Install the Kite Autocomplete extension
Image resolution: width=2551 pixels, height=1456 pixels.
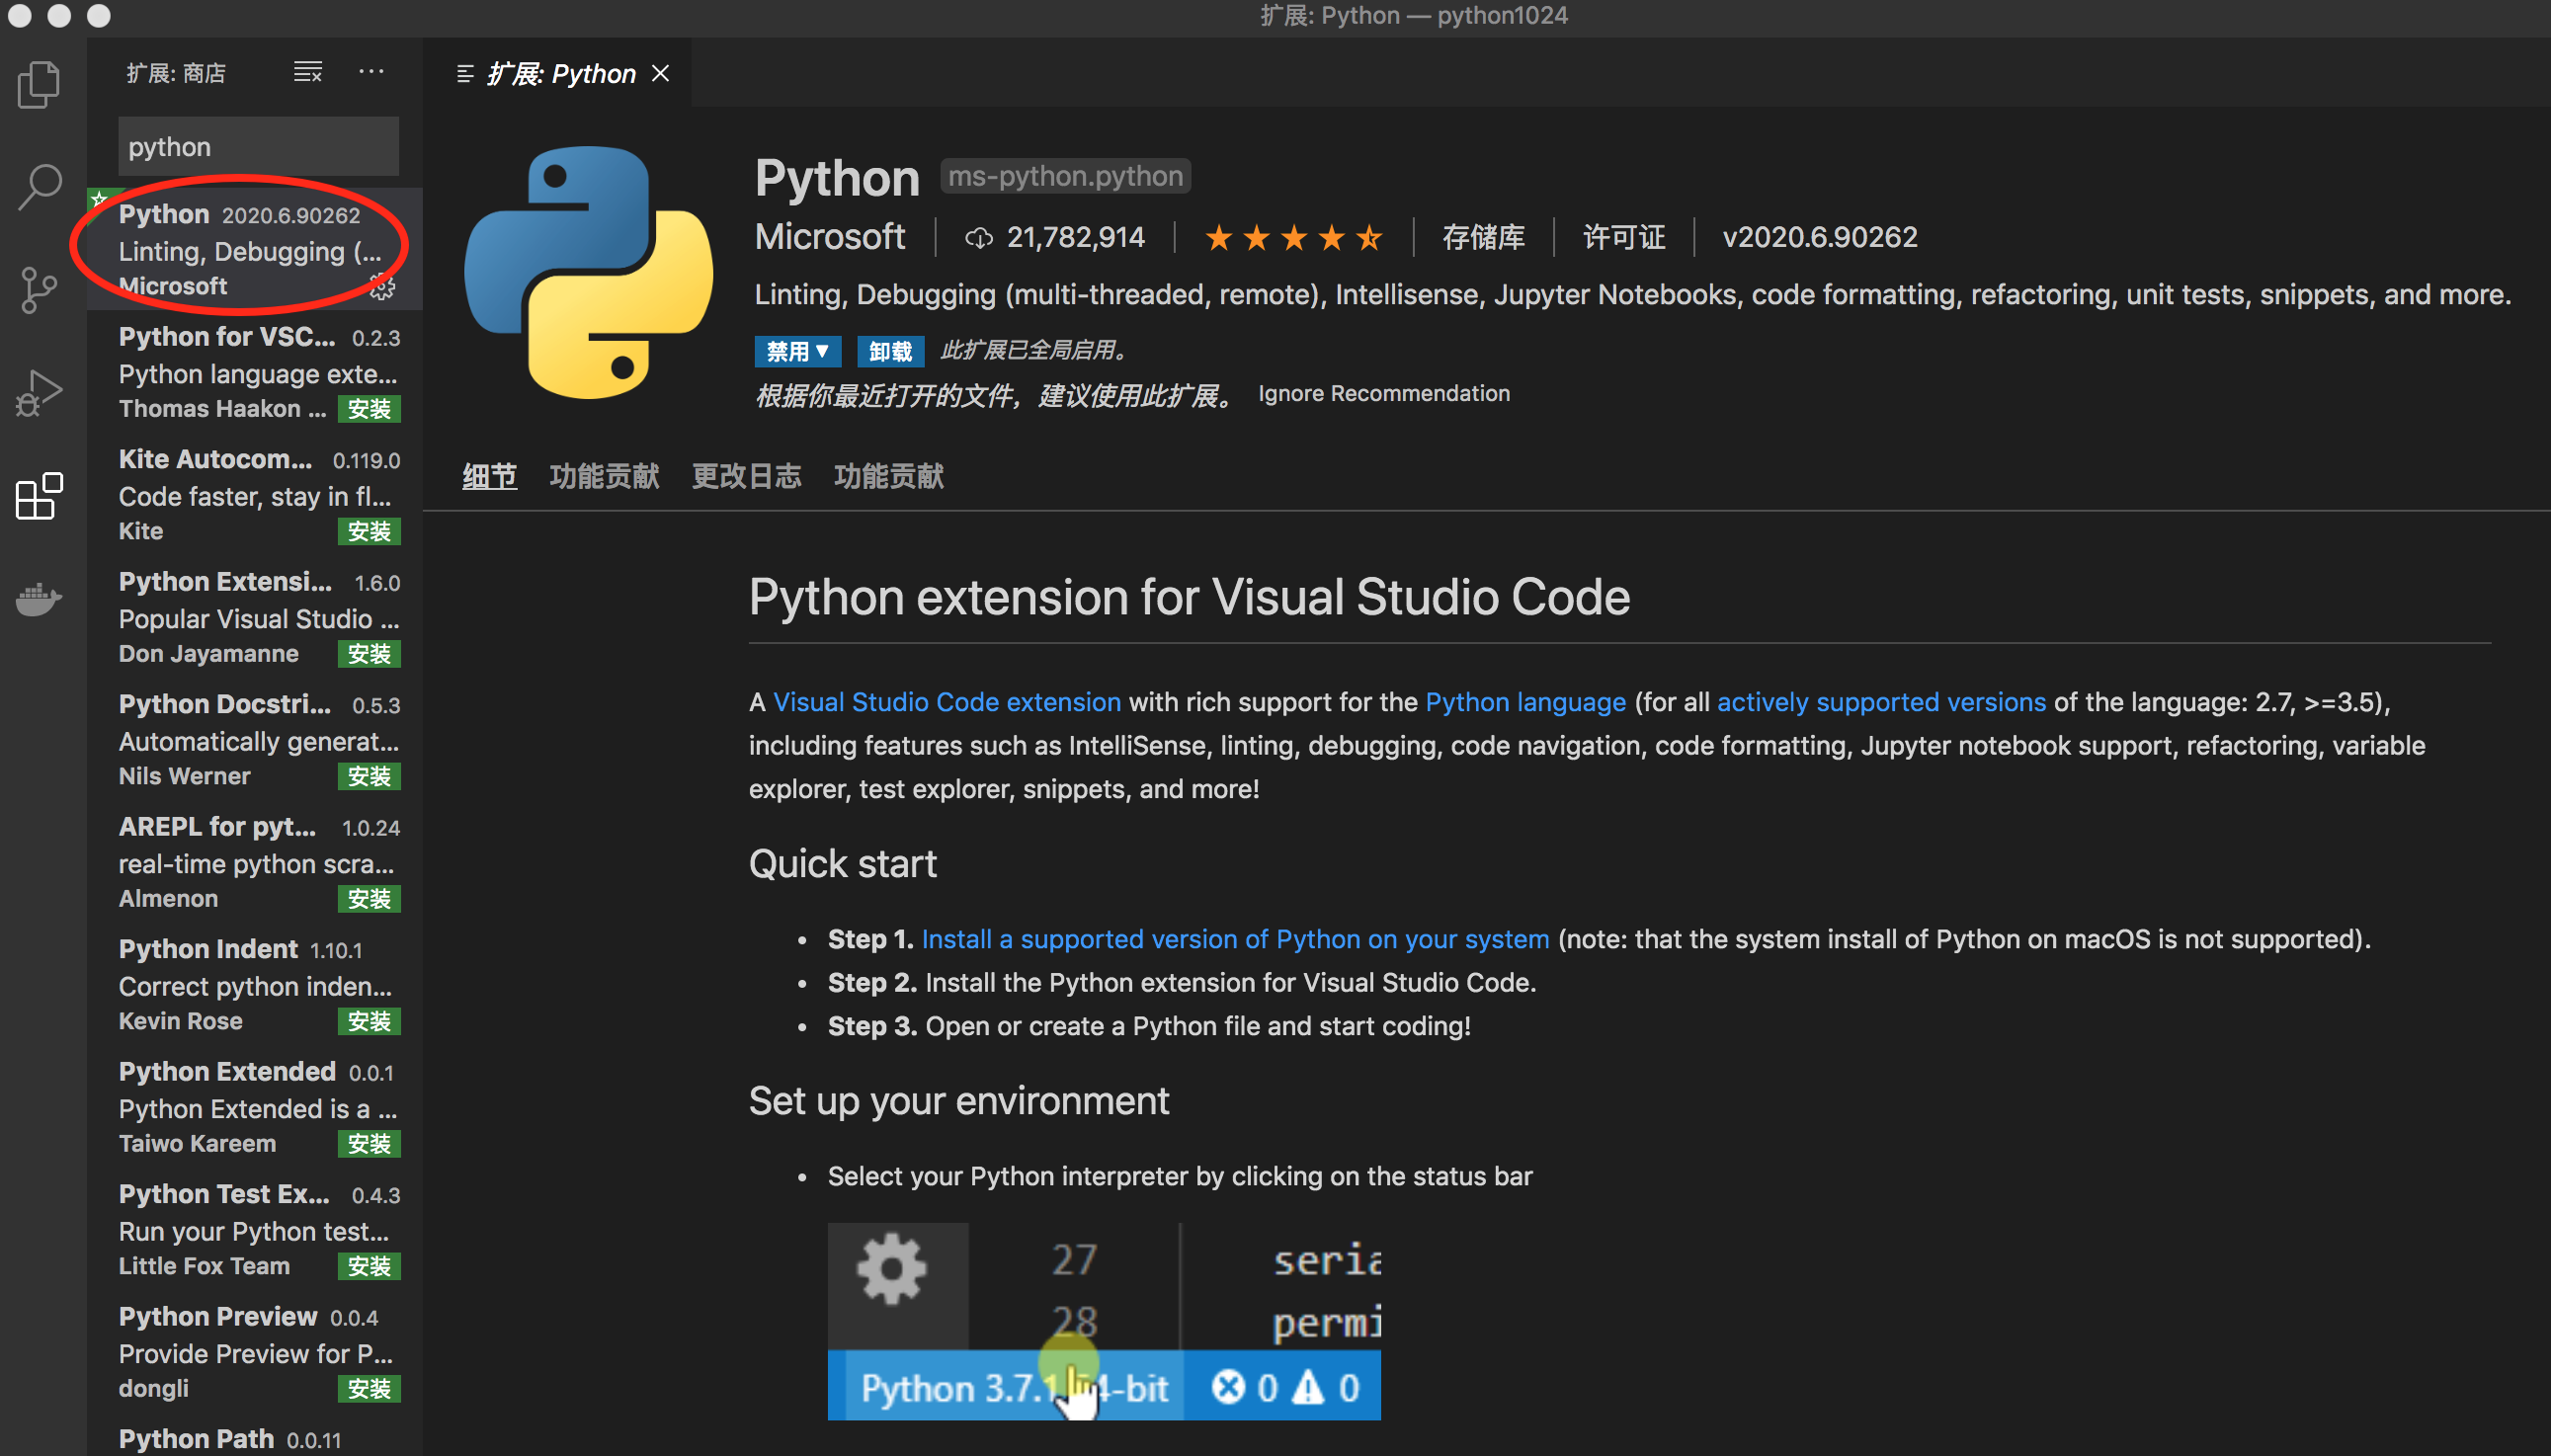[368, 531]
